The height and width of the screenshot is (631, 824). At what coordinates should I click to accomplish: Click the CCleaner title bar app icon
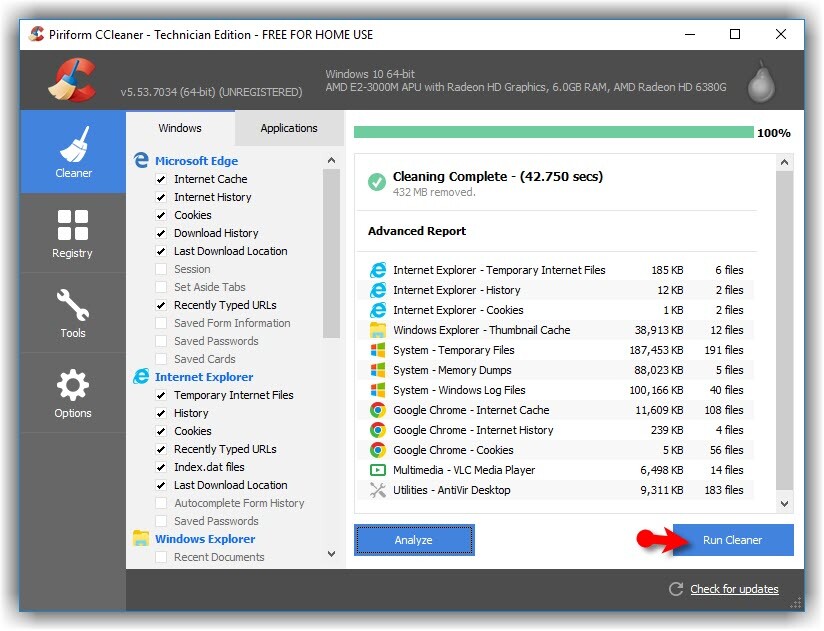(36, 34)
